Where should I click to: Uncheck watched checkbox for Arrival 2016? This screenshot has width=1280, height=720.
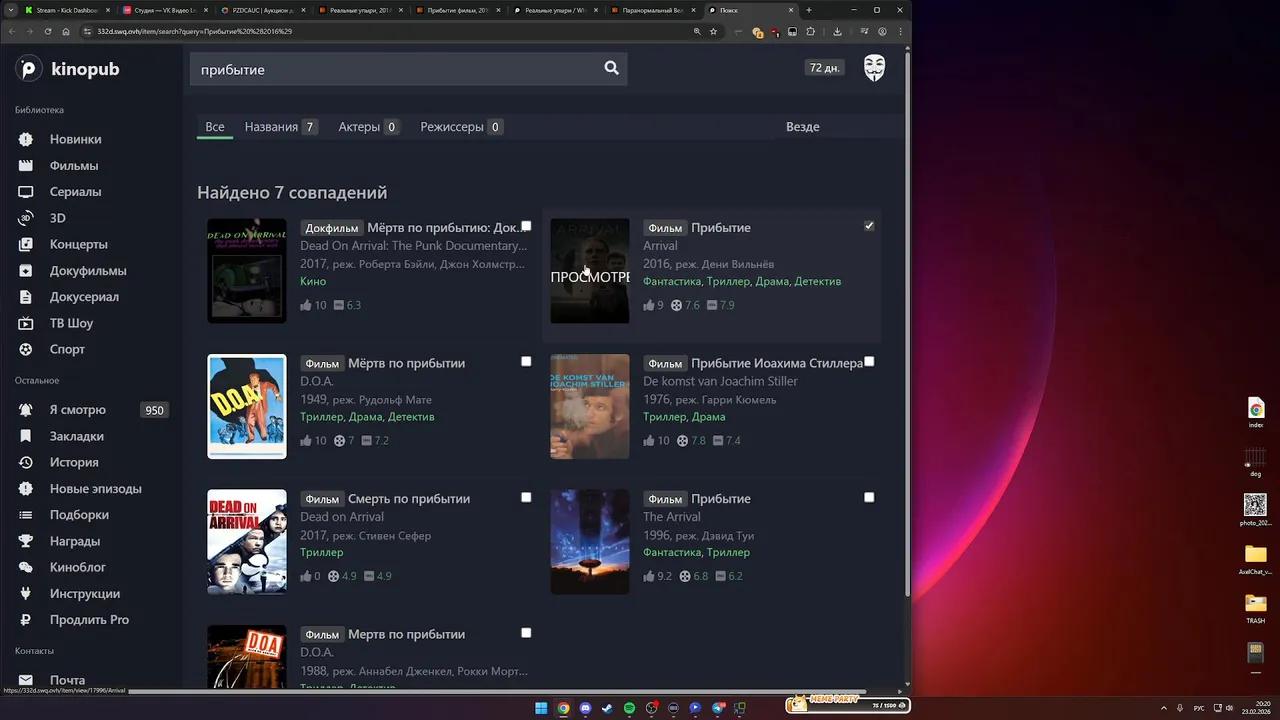[x=869, y=226]
